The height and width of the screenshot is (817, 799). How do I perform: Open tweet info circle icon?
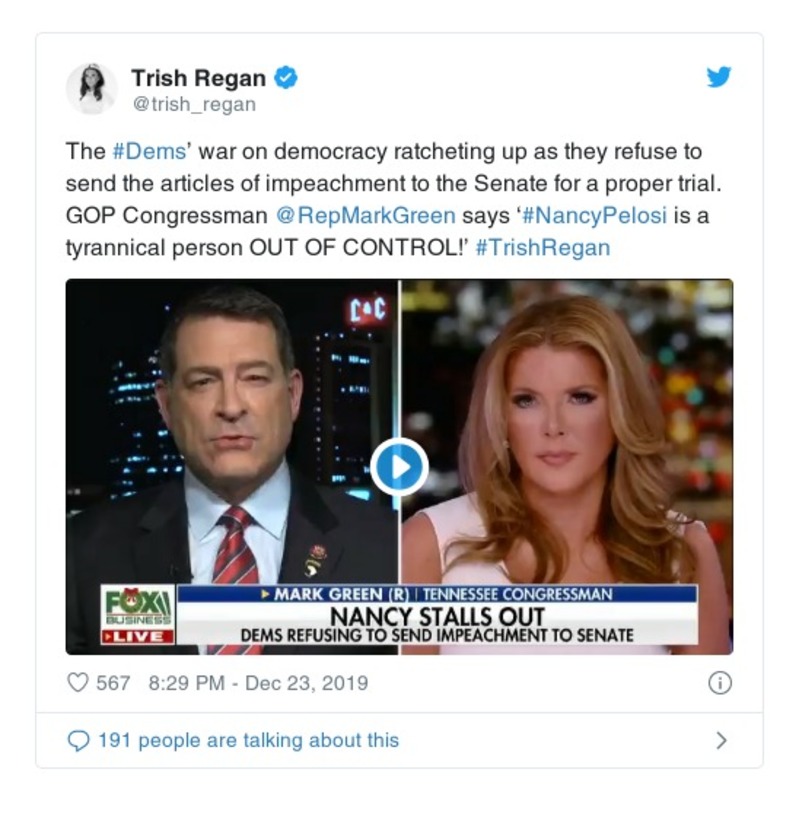[x=720, y=683]
